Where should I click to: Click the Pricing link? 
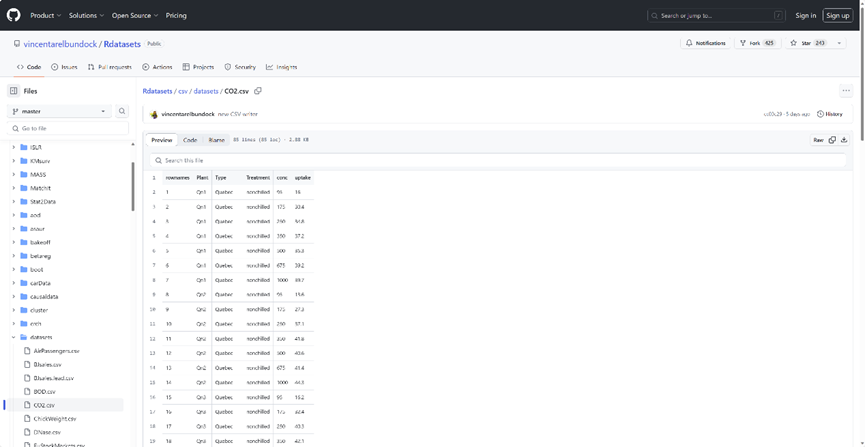coord(176,15)
